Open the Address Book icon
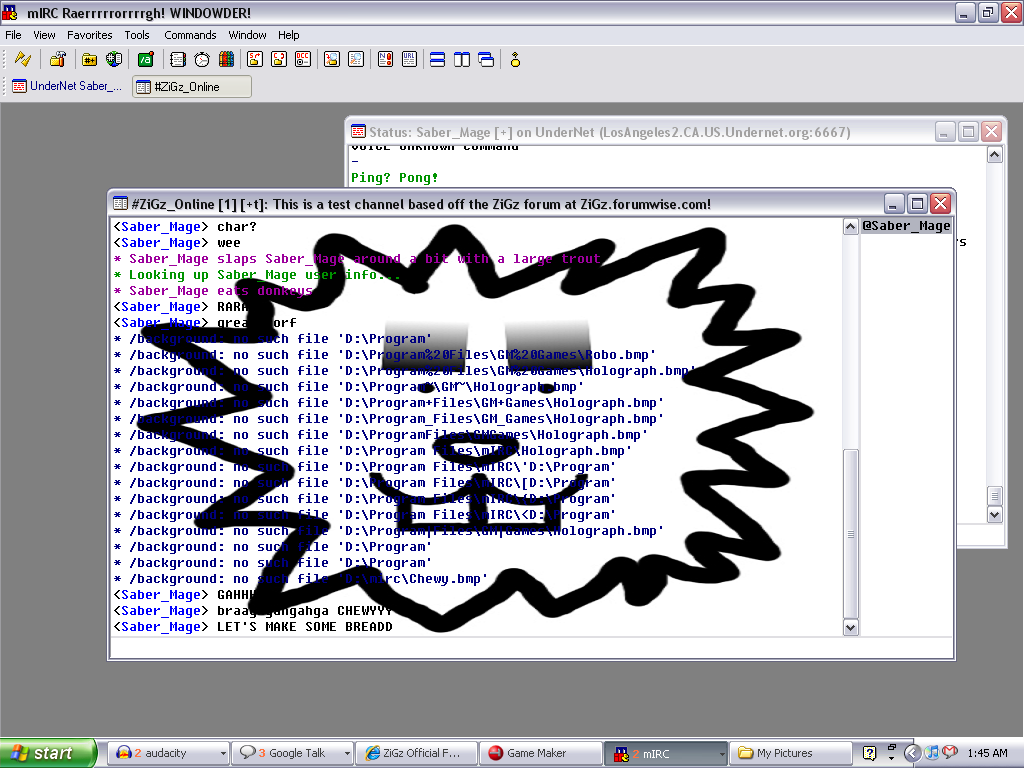1024x768 pixels. click(x=178, y=59)
